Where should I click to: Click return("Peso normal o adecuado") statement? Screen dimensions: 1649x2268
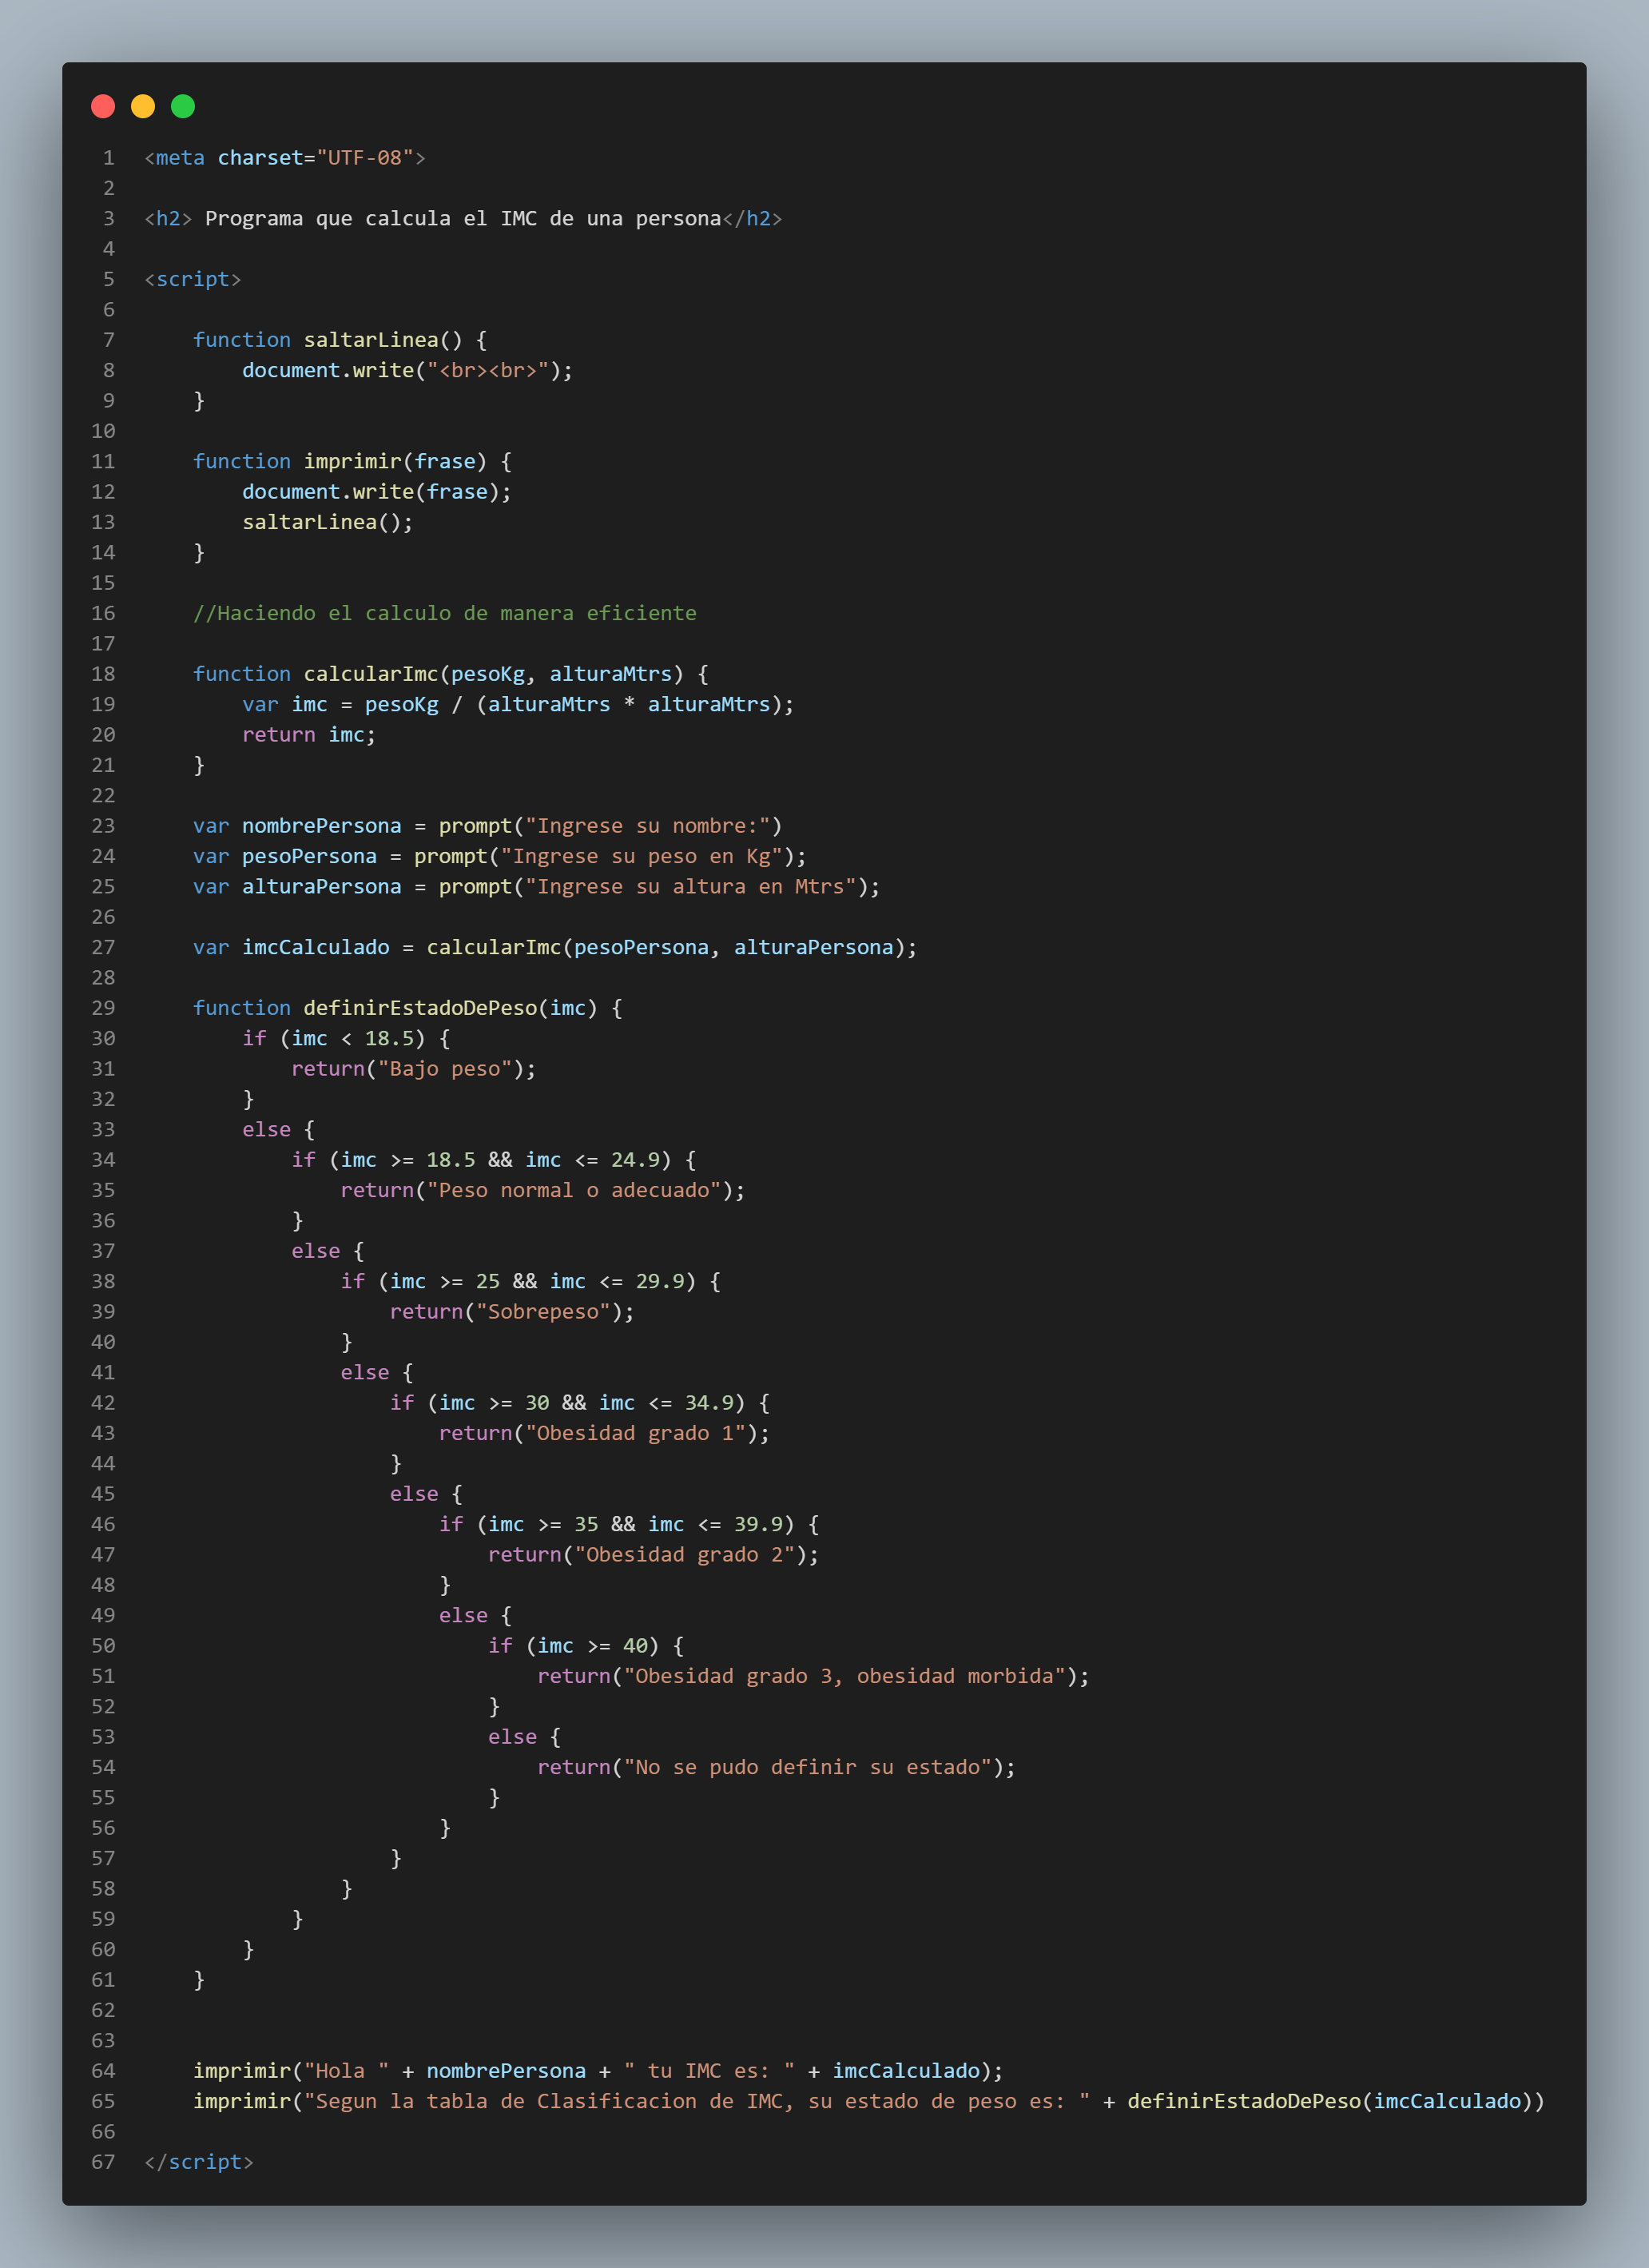pos(543,1190)
